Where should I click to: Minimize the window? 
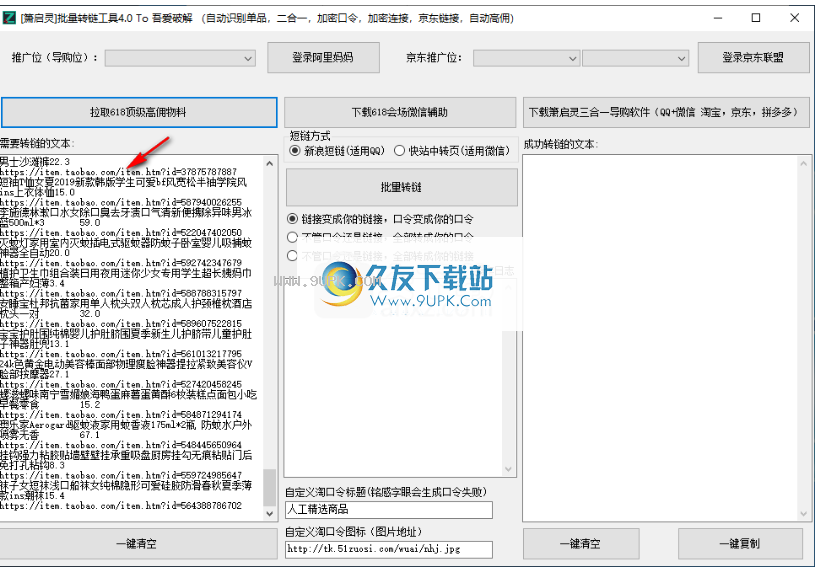click(718, 18)
